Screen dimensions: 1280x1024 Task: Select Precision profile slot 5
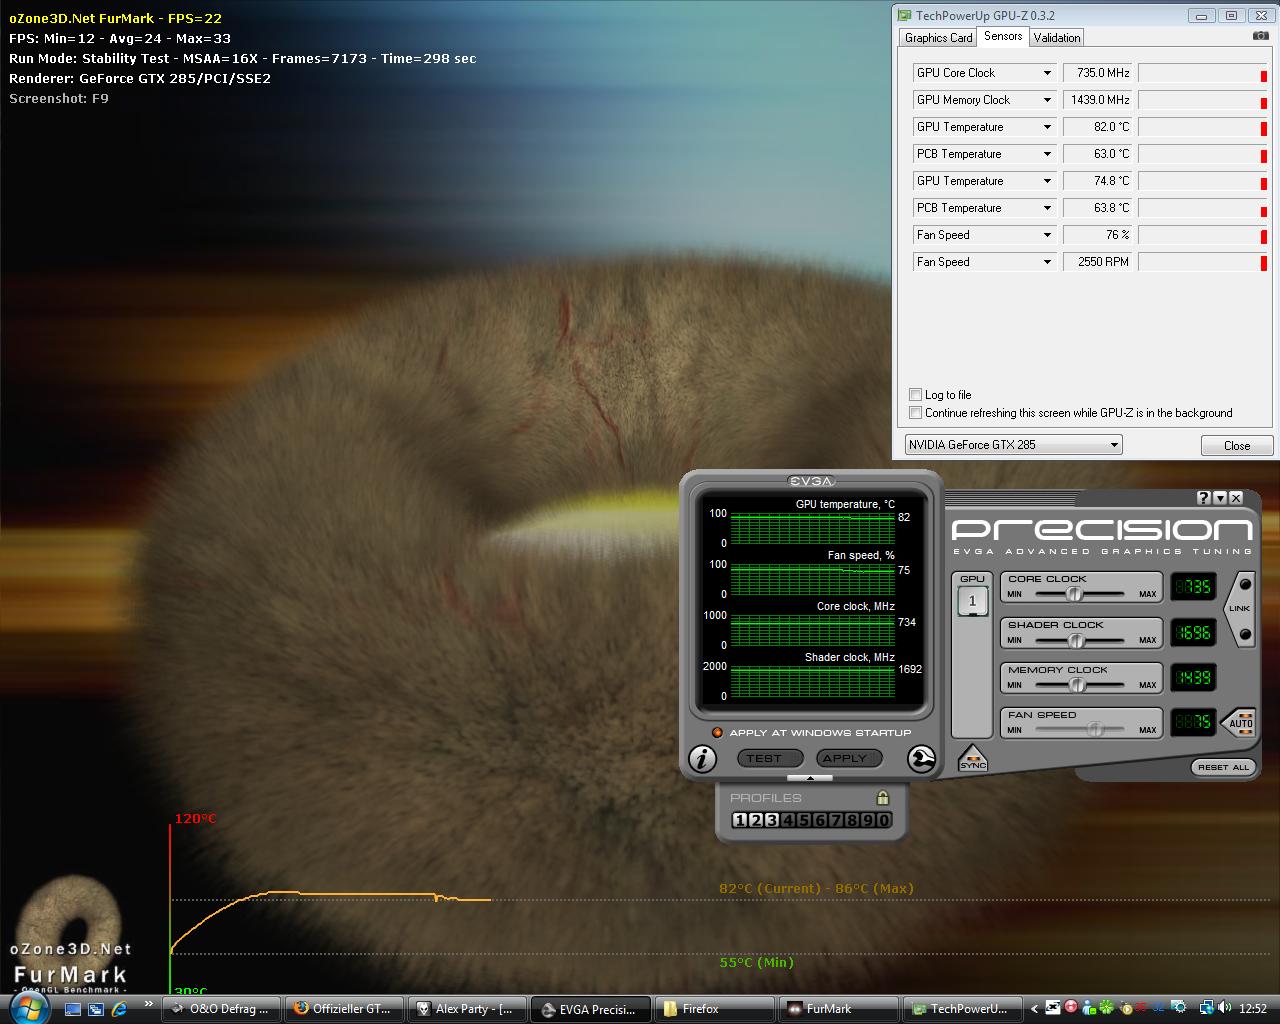click(804, 820)
